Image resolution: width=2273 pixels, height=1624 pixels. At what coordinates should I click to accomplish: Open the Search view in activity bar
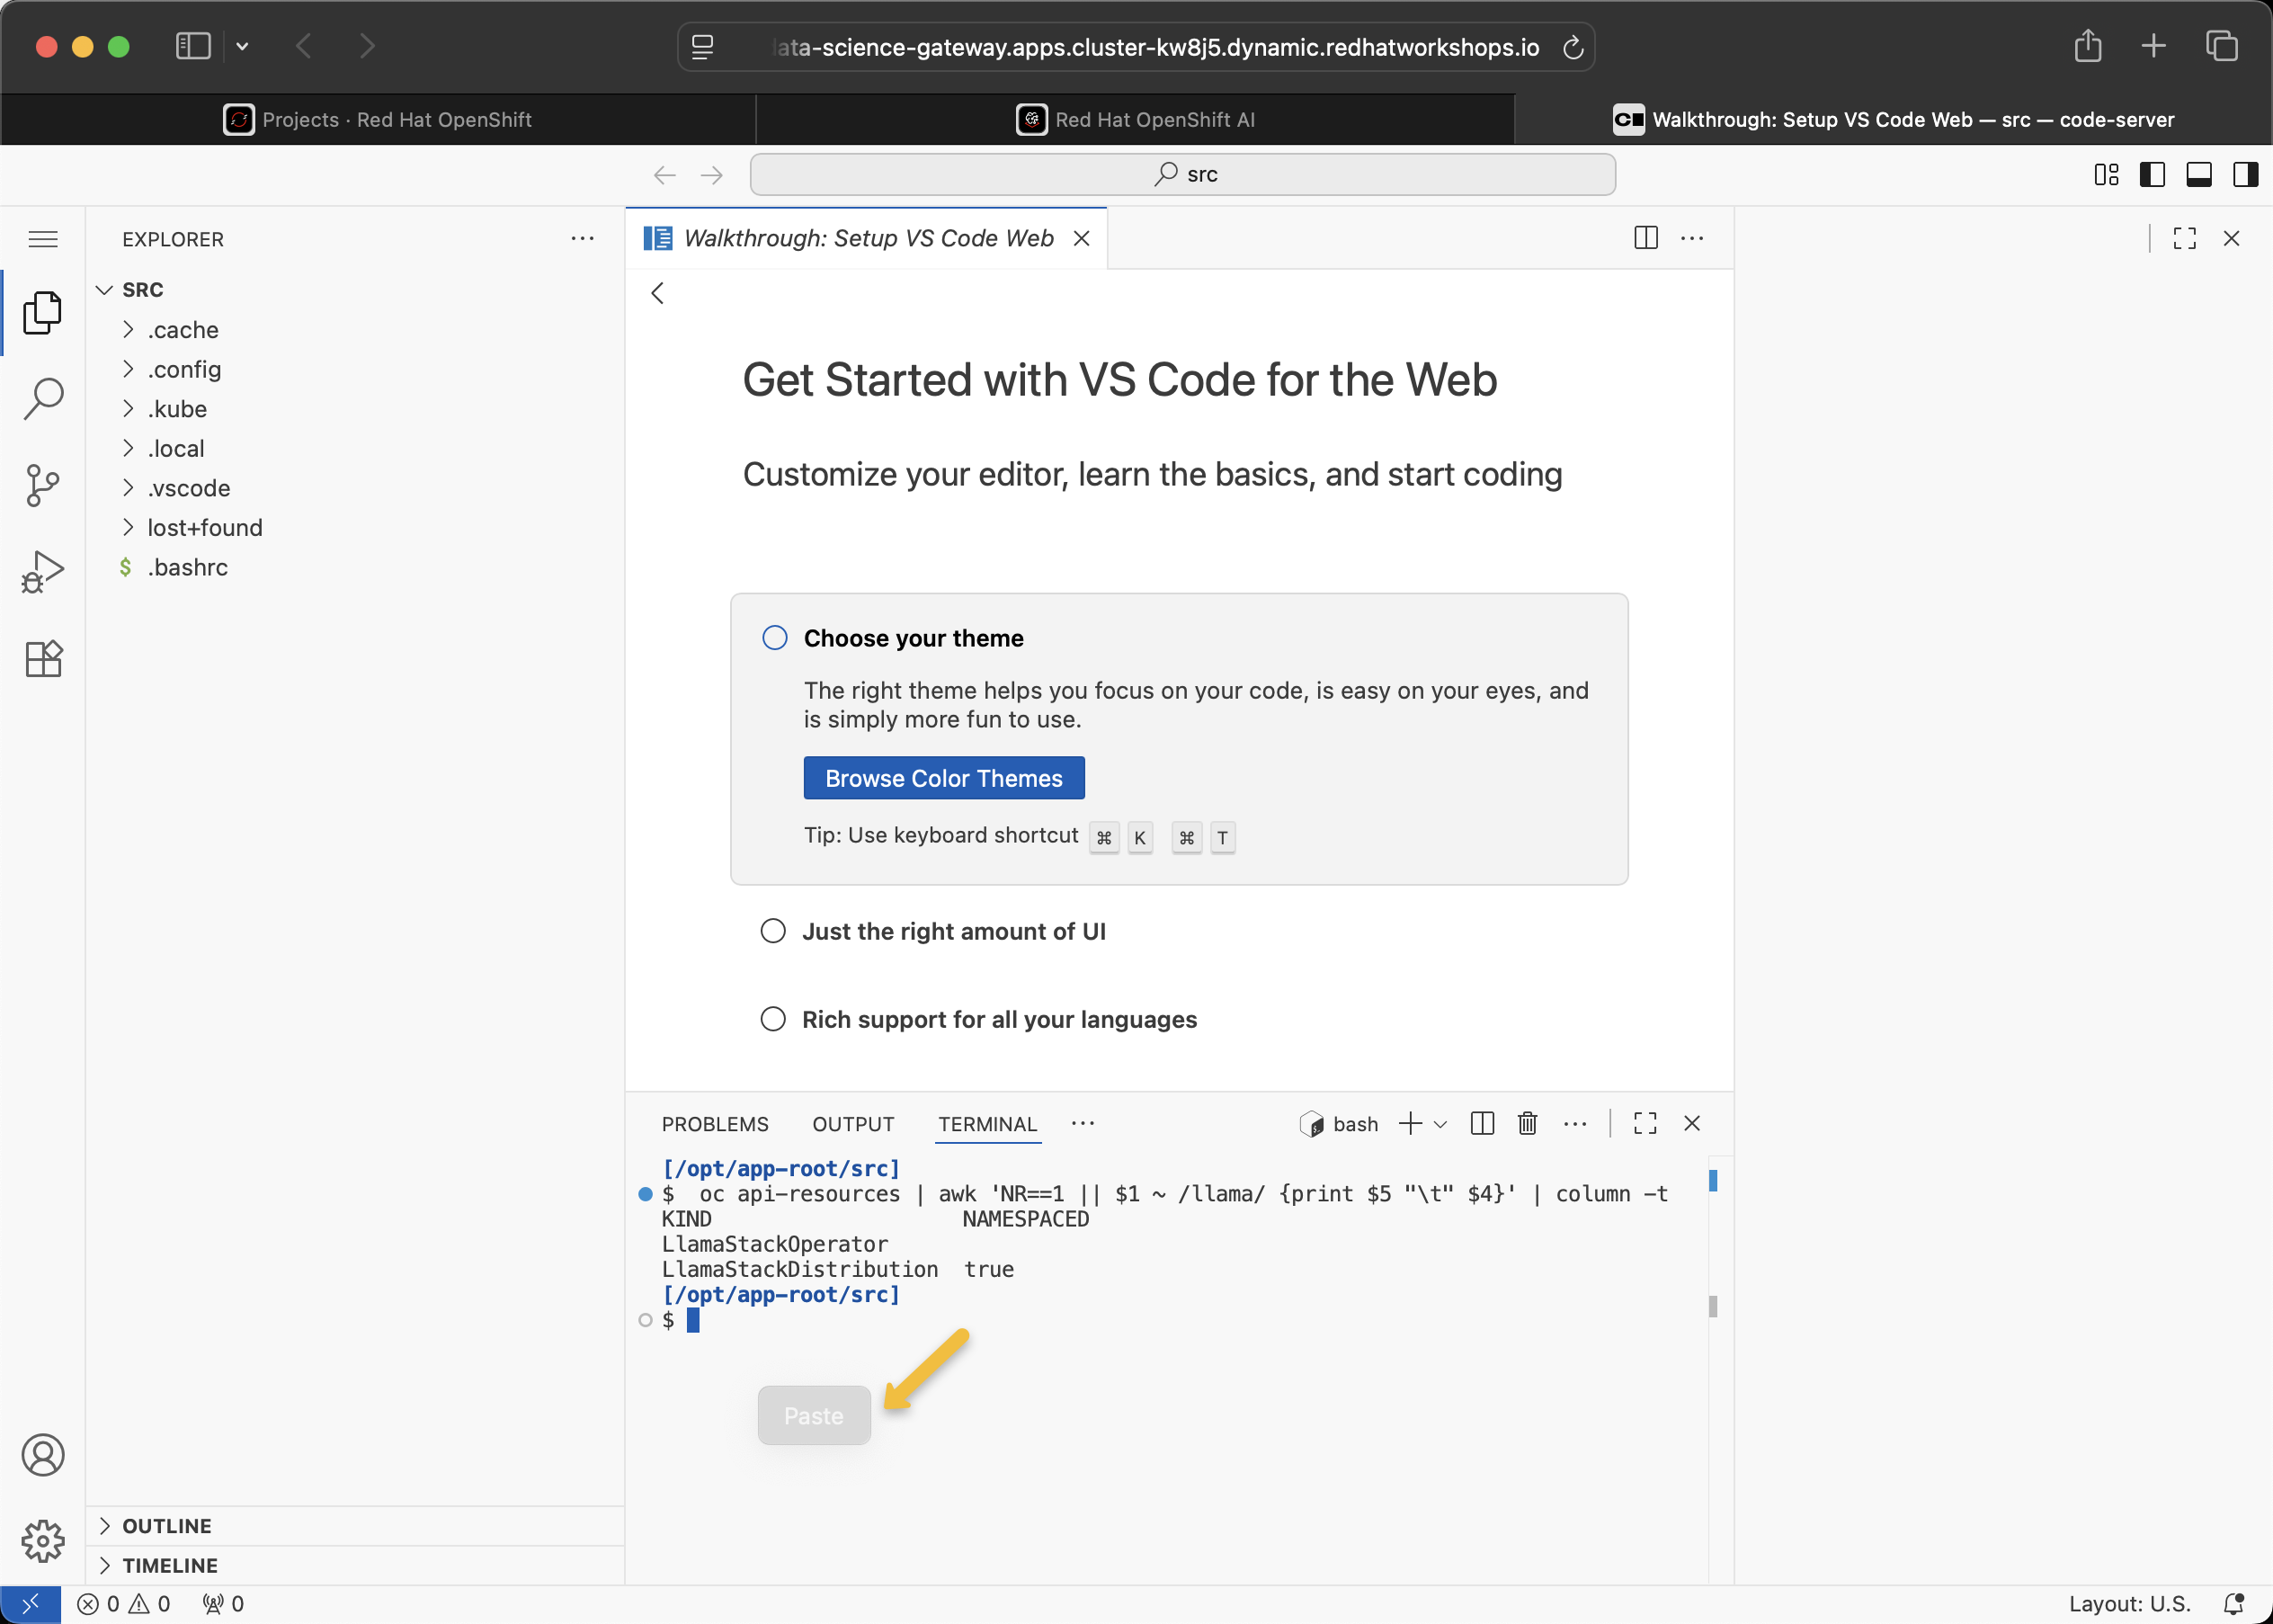(x=43, y=398)
